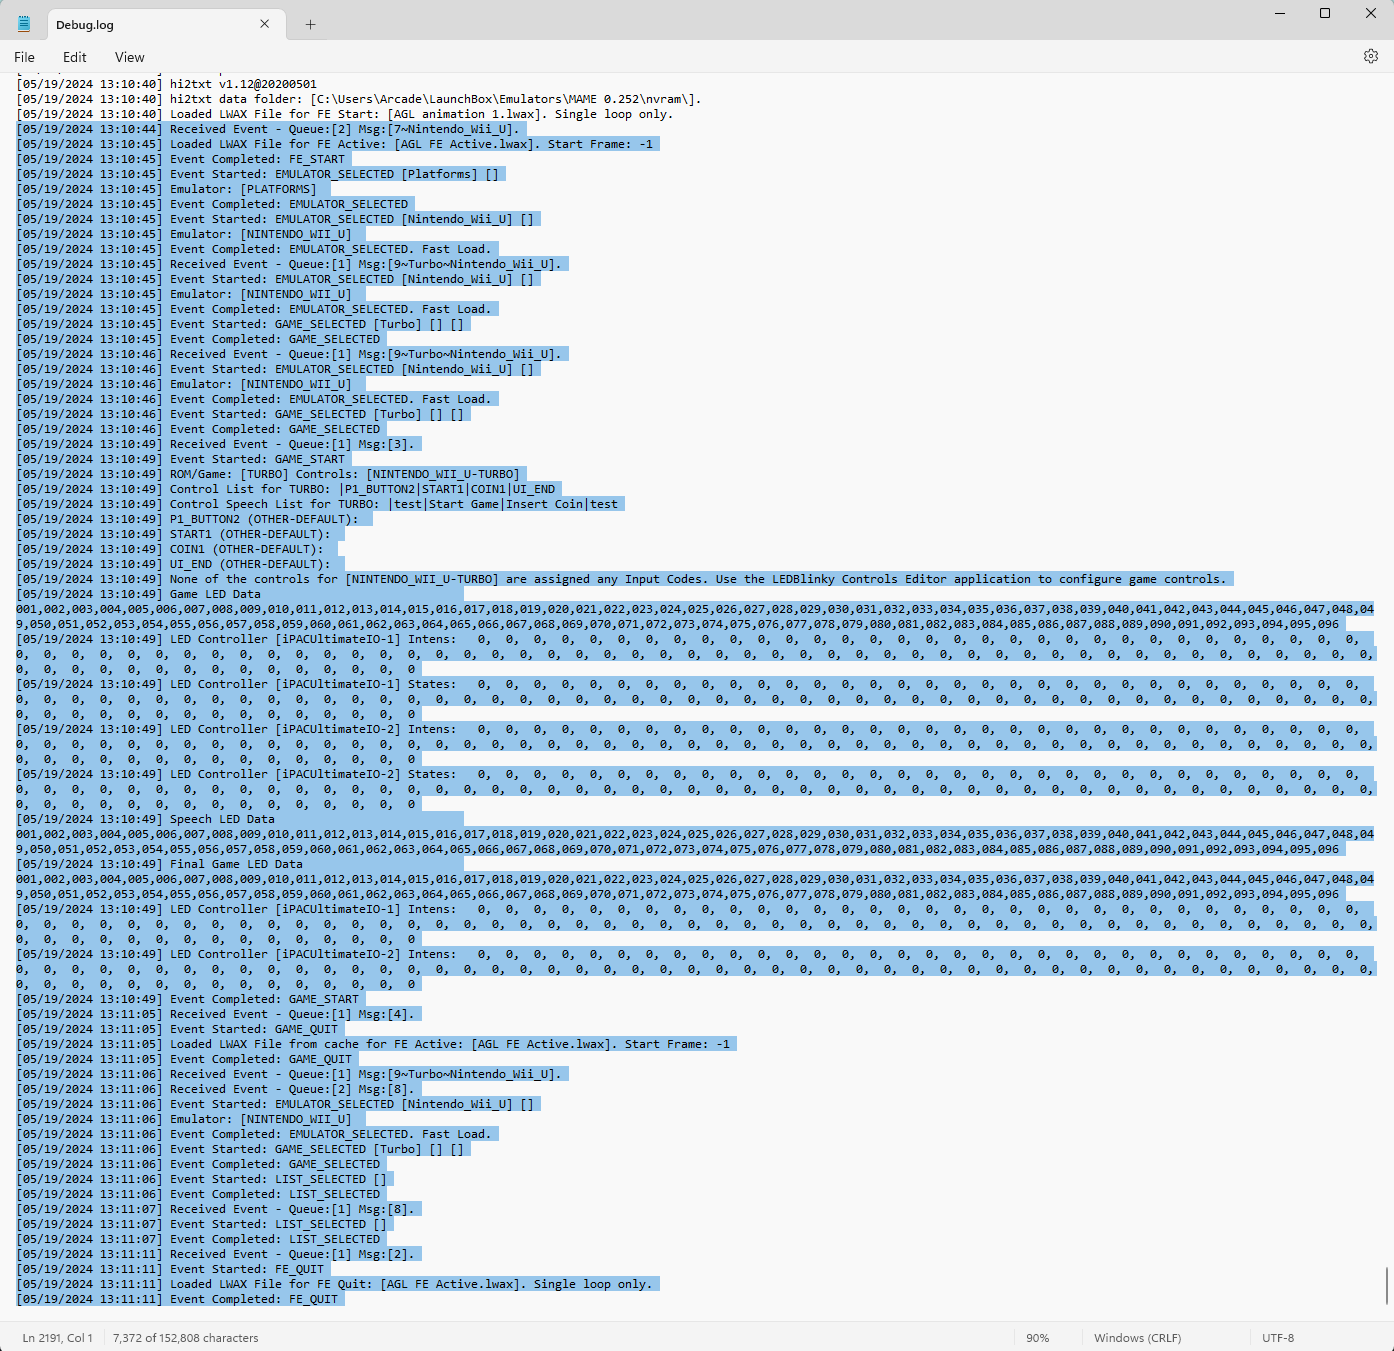Click the line 'Event Completed: FE_START'
The width and height of the screenshot is (1394, 1351).
[180, 159]
